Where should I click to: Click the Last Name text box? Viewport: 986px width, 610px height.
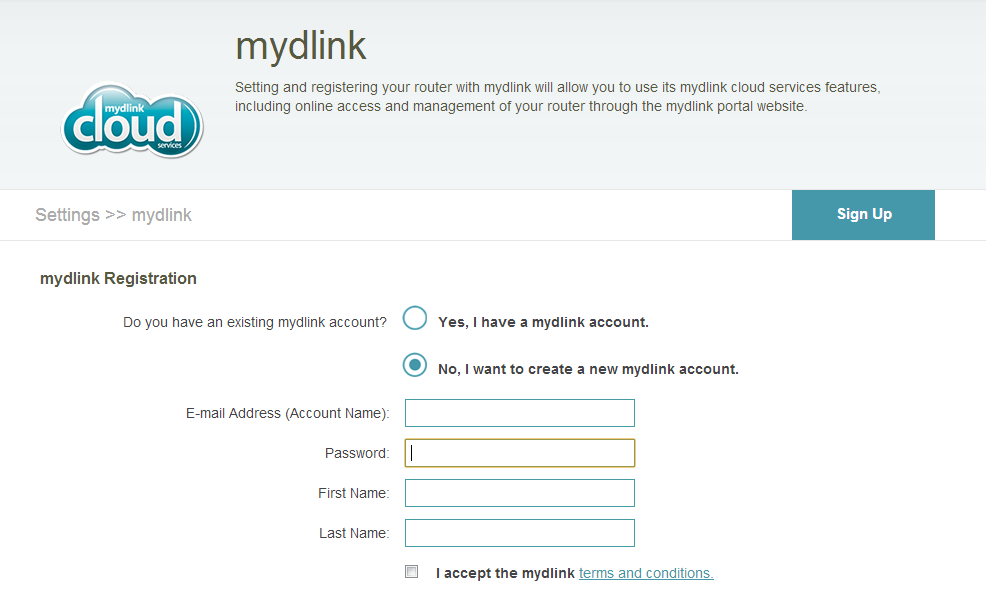click(519, 533)
